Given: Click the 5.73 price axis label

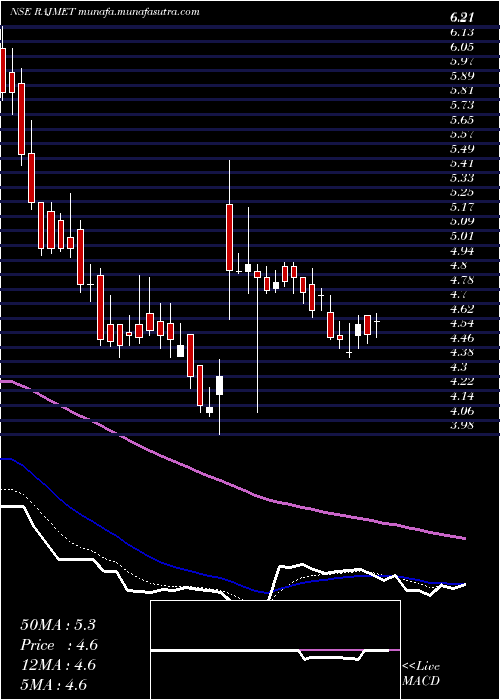Looking at the screenshot, I should coord(462,105).
